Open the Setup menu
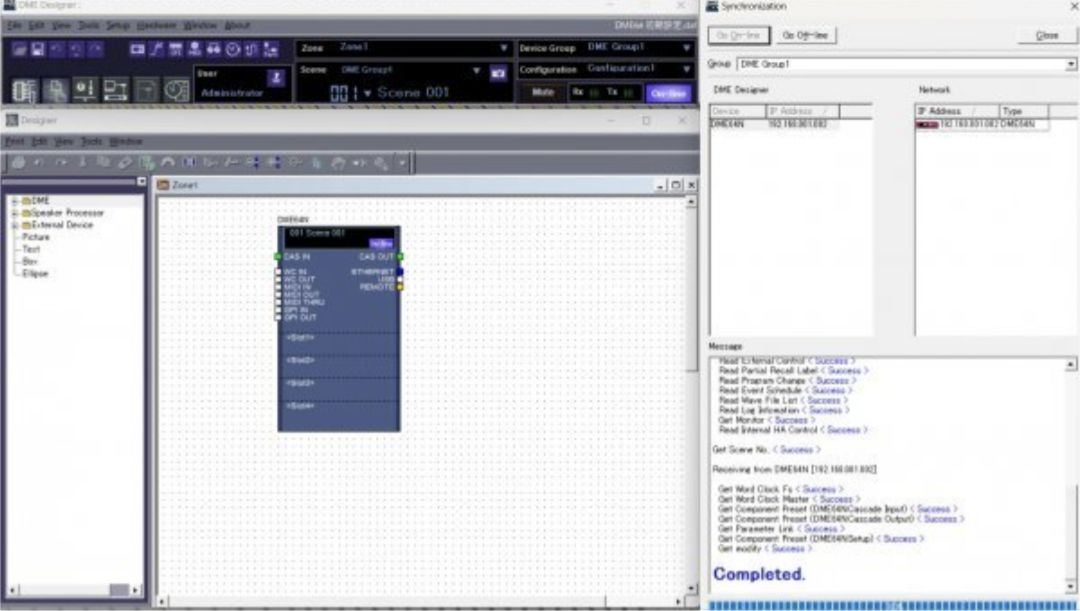1080x611 pixels. pos(118,25)
